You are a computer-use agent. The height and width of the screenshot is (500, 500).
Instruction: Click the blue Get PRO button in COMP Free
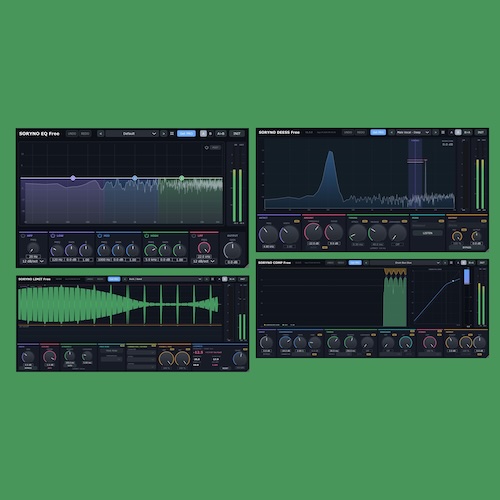(355, 263)
